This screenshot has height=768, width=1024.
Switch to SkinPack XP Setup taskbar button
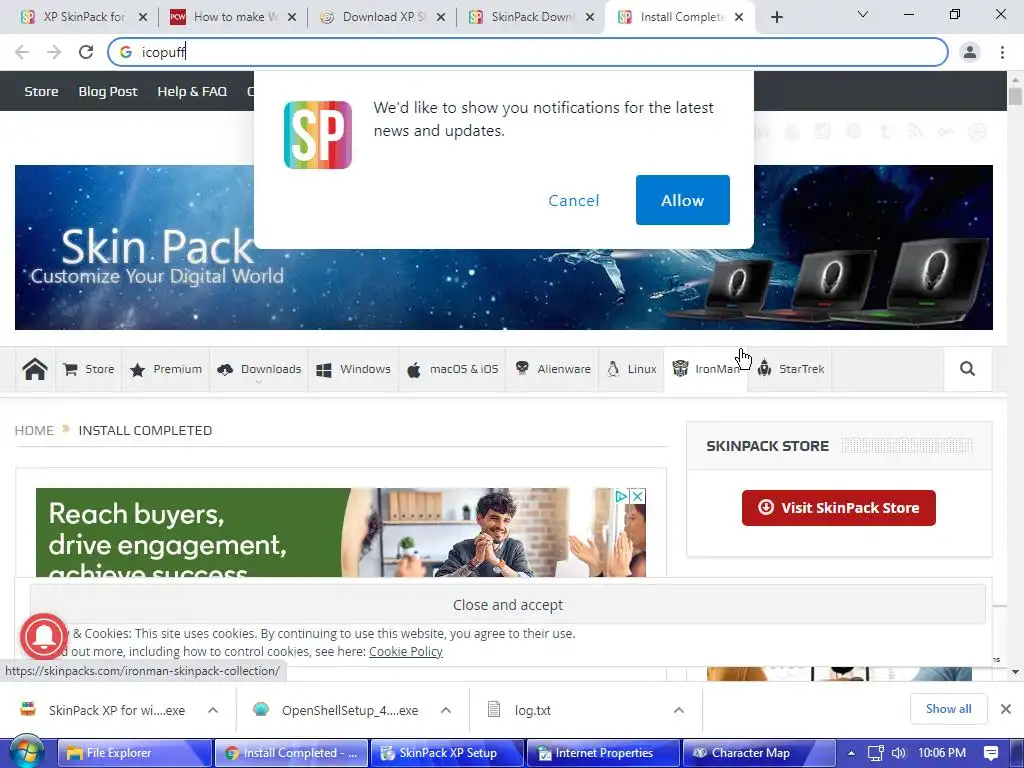[x=447, y=753]
